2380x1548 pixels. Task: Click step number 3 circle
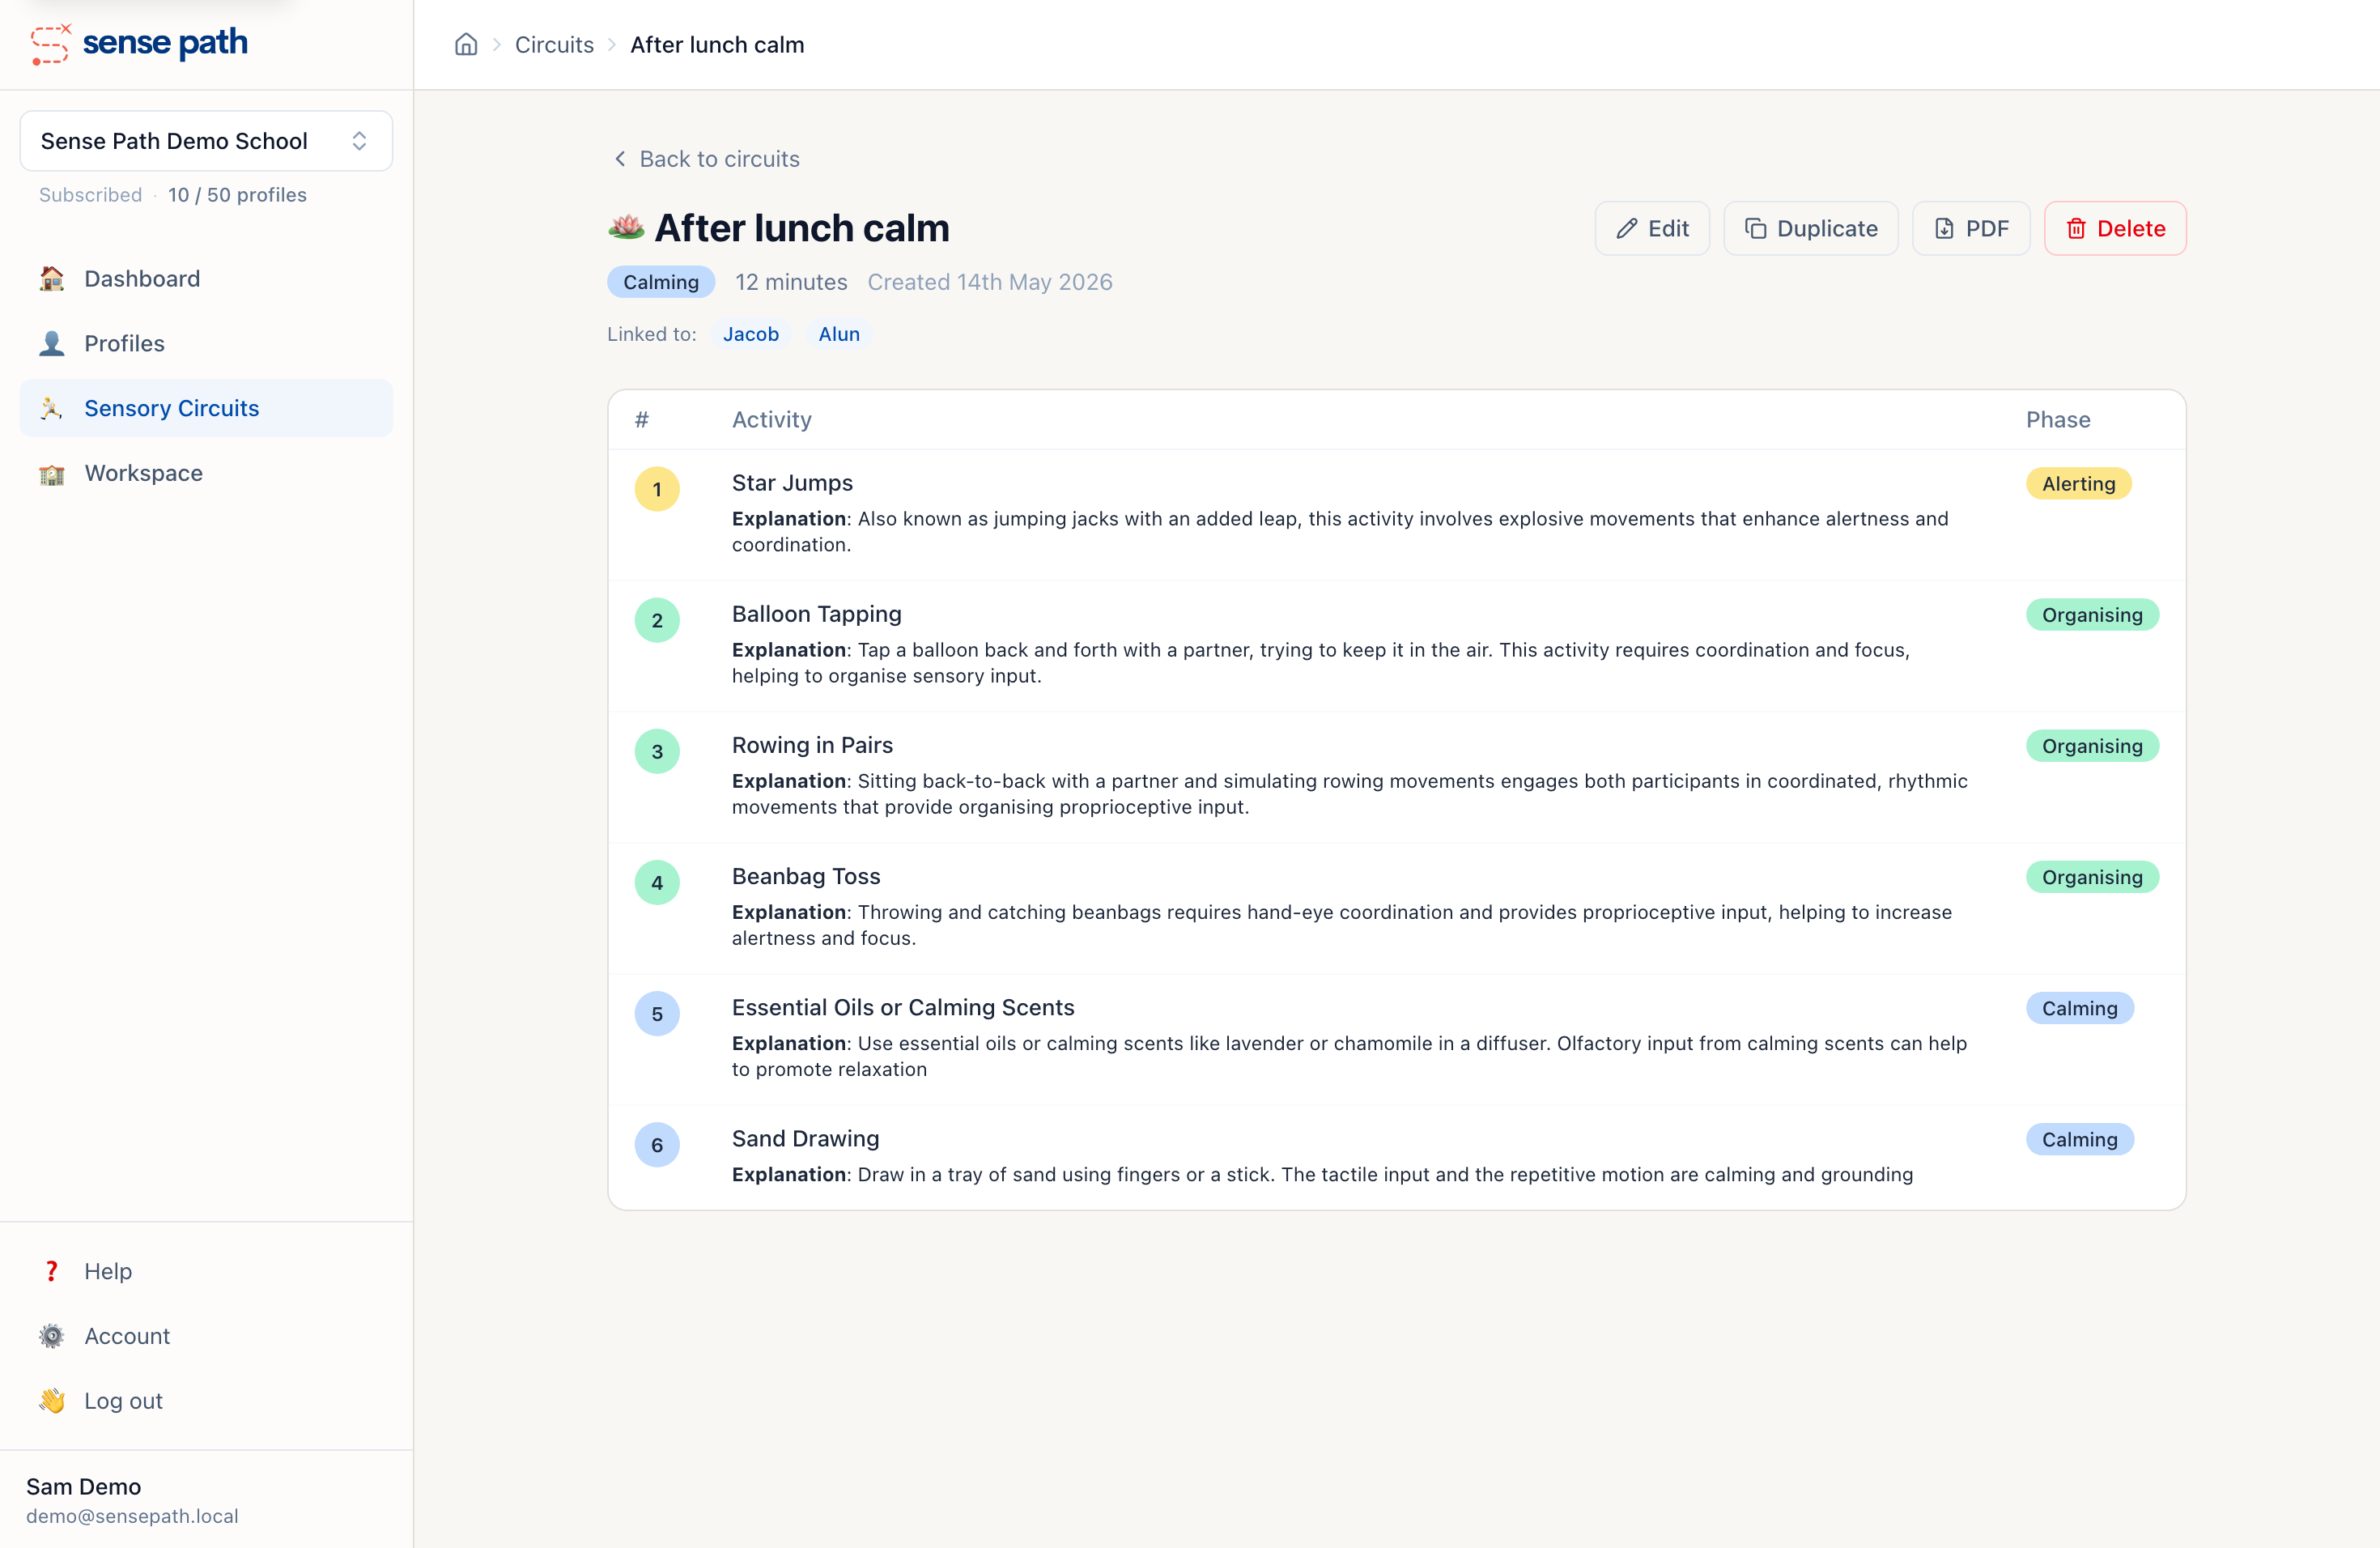(657, 751)
